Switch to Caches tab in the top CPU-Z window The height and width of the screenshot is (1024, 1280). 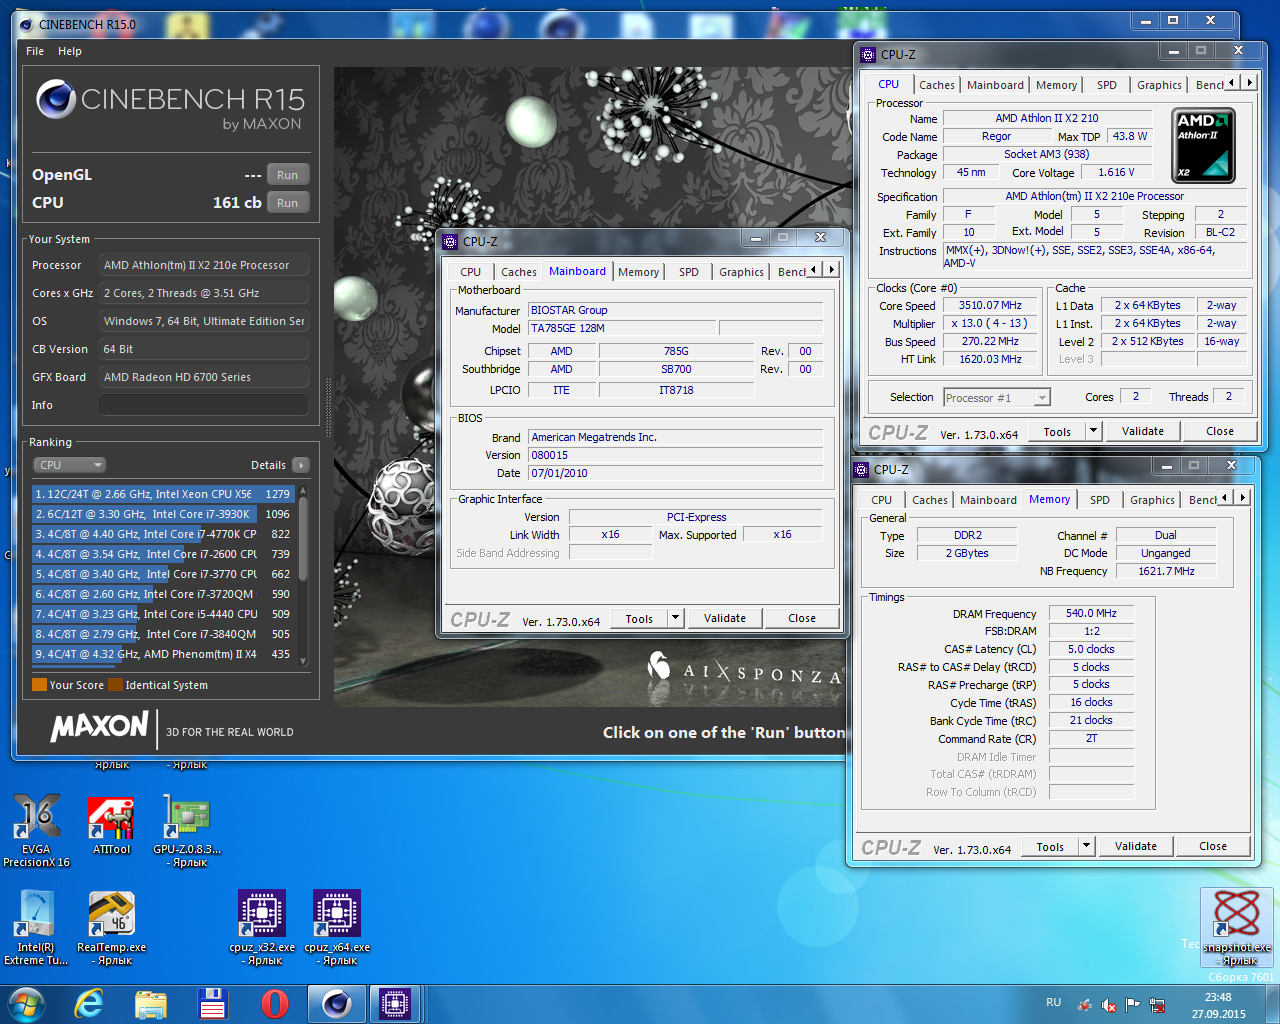point(937,85)
